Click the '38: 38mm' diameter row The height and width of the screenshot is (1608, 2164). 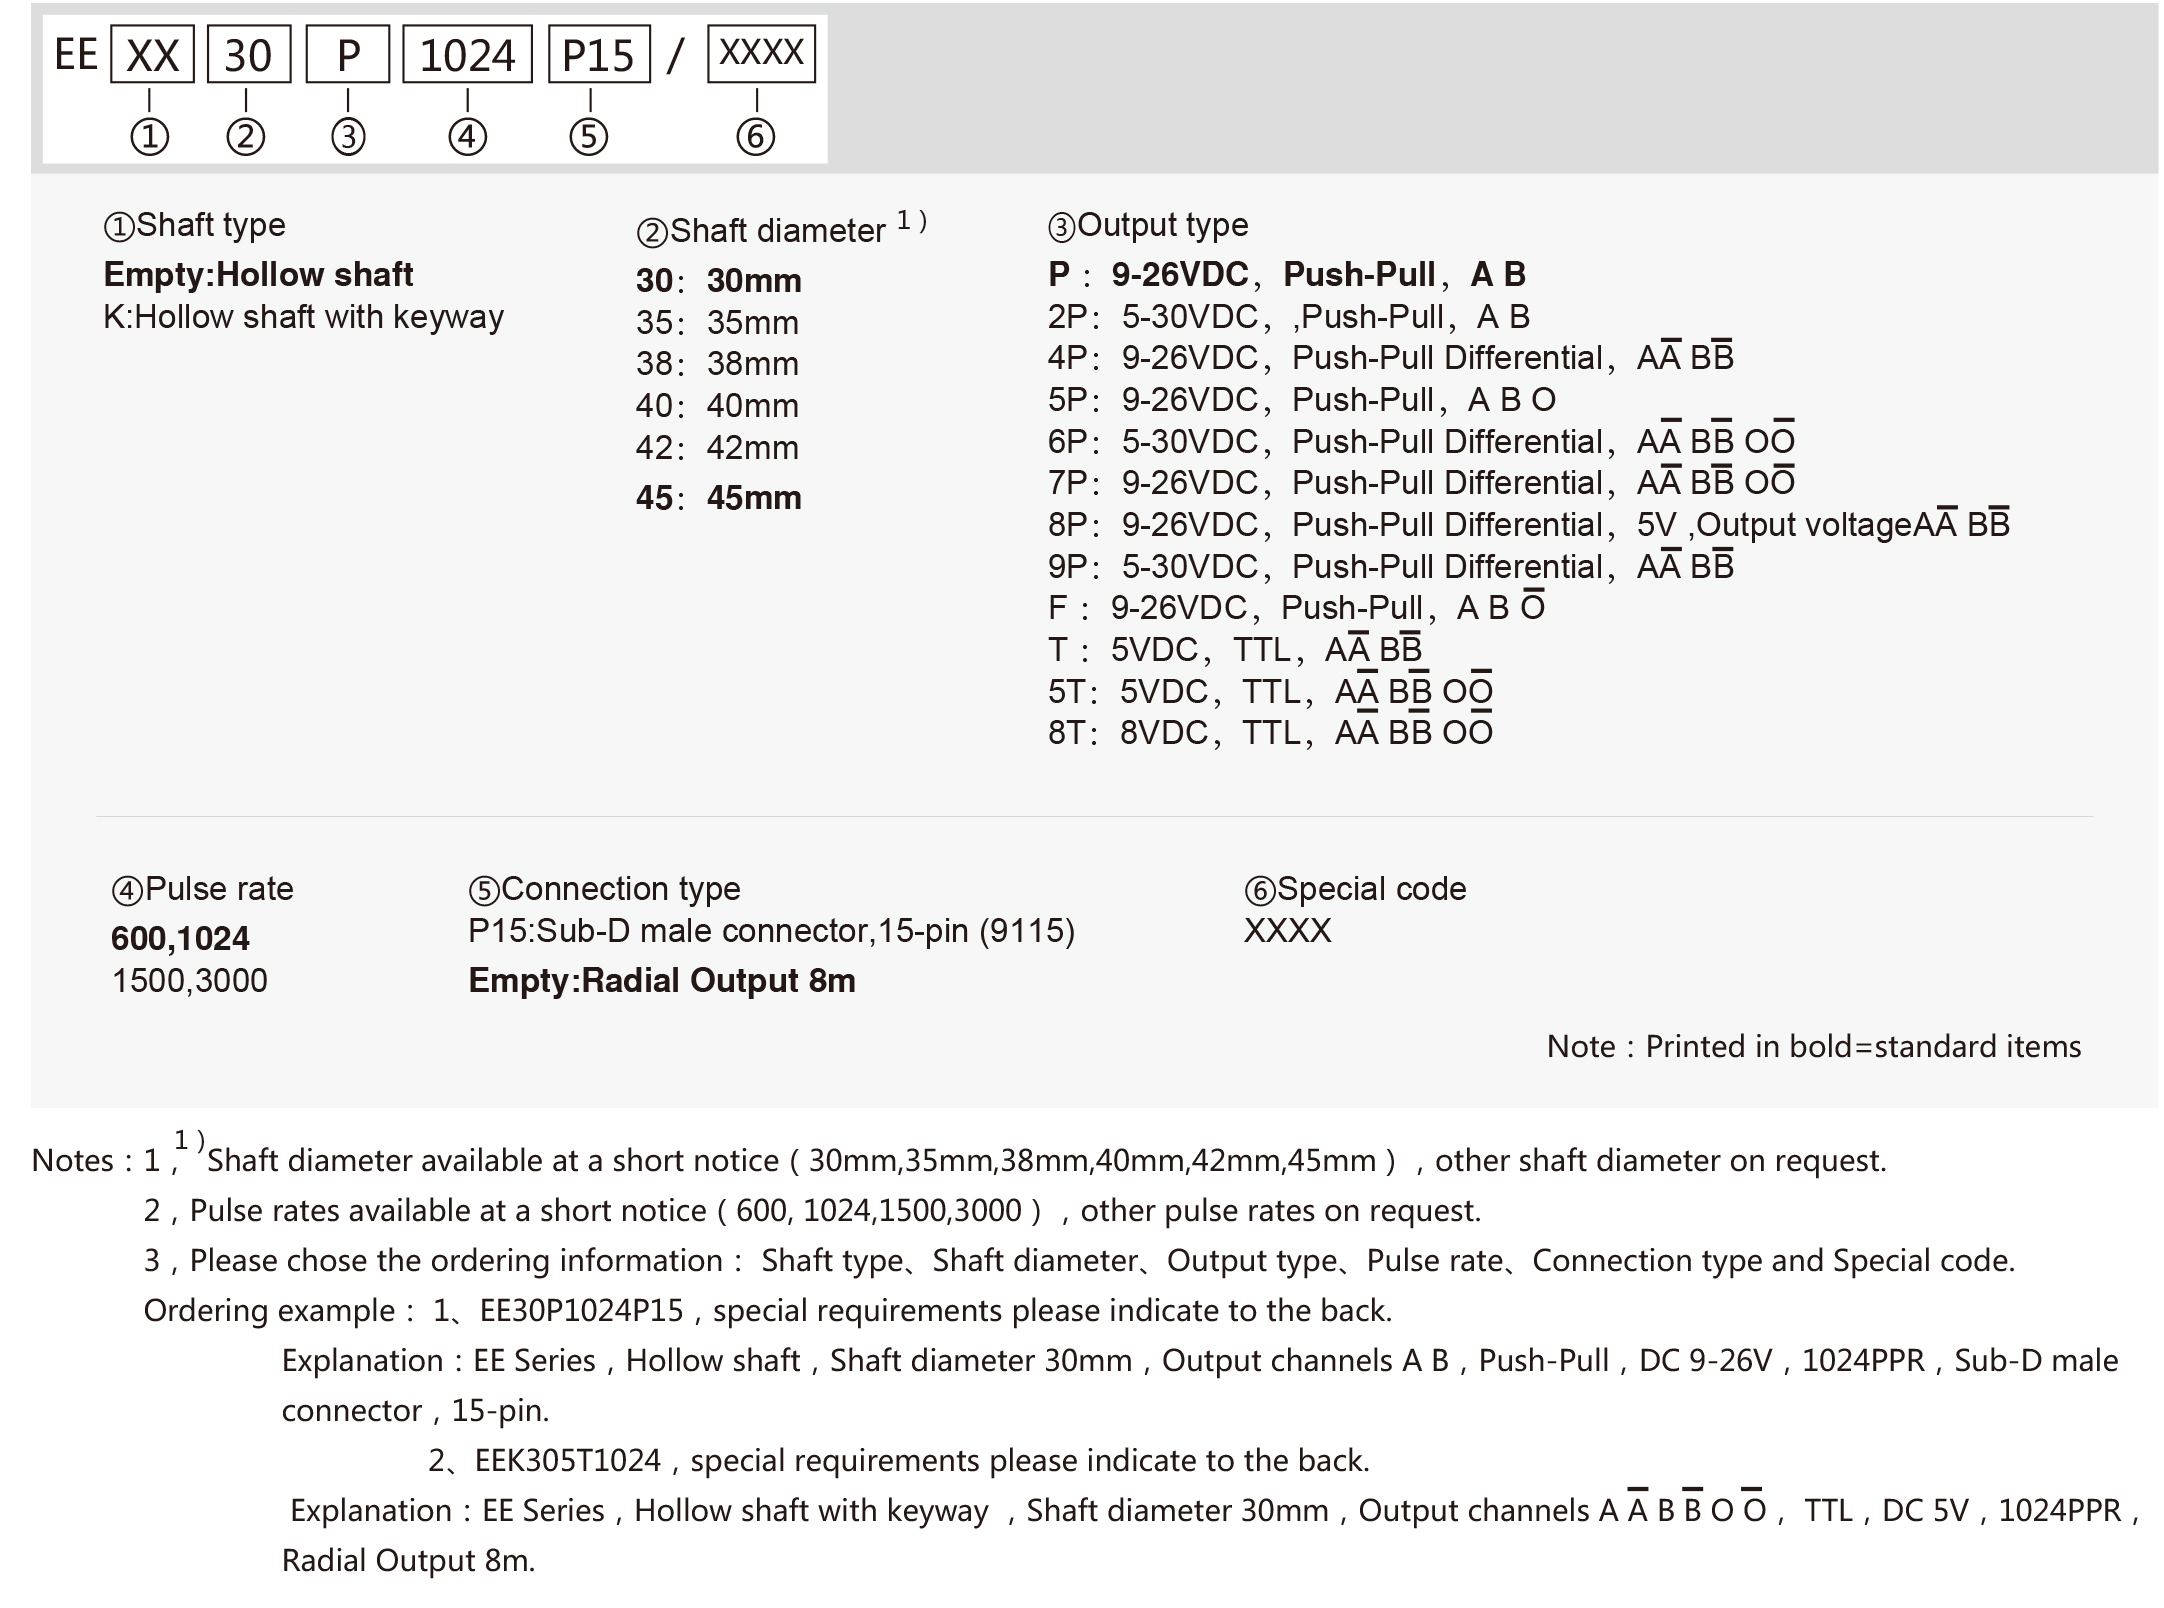tap(718, 364)
